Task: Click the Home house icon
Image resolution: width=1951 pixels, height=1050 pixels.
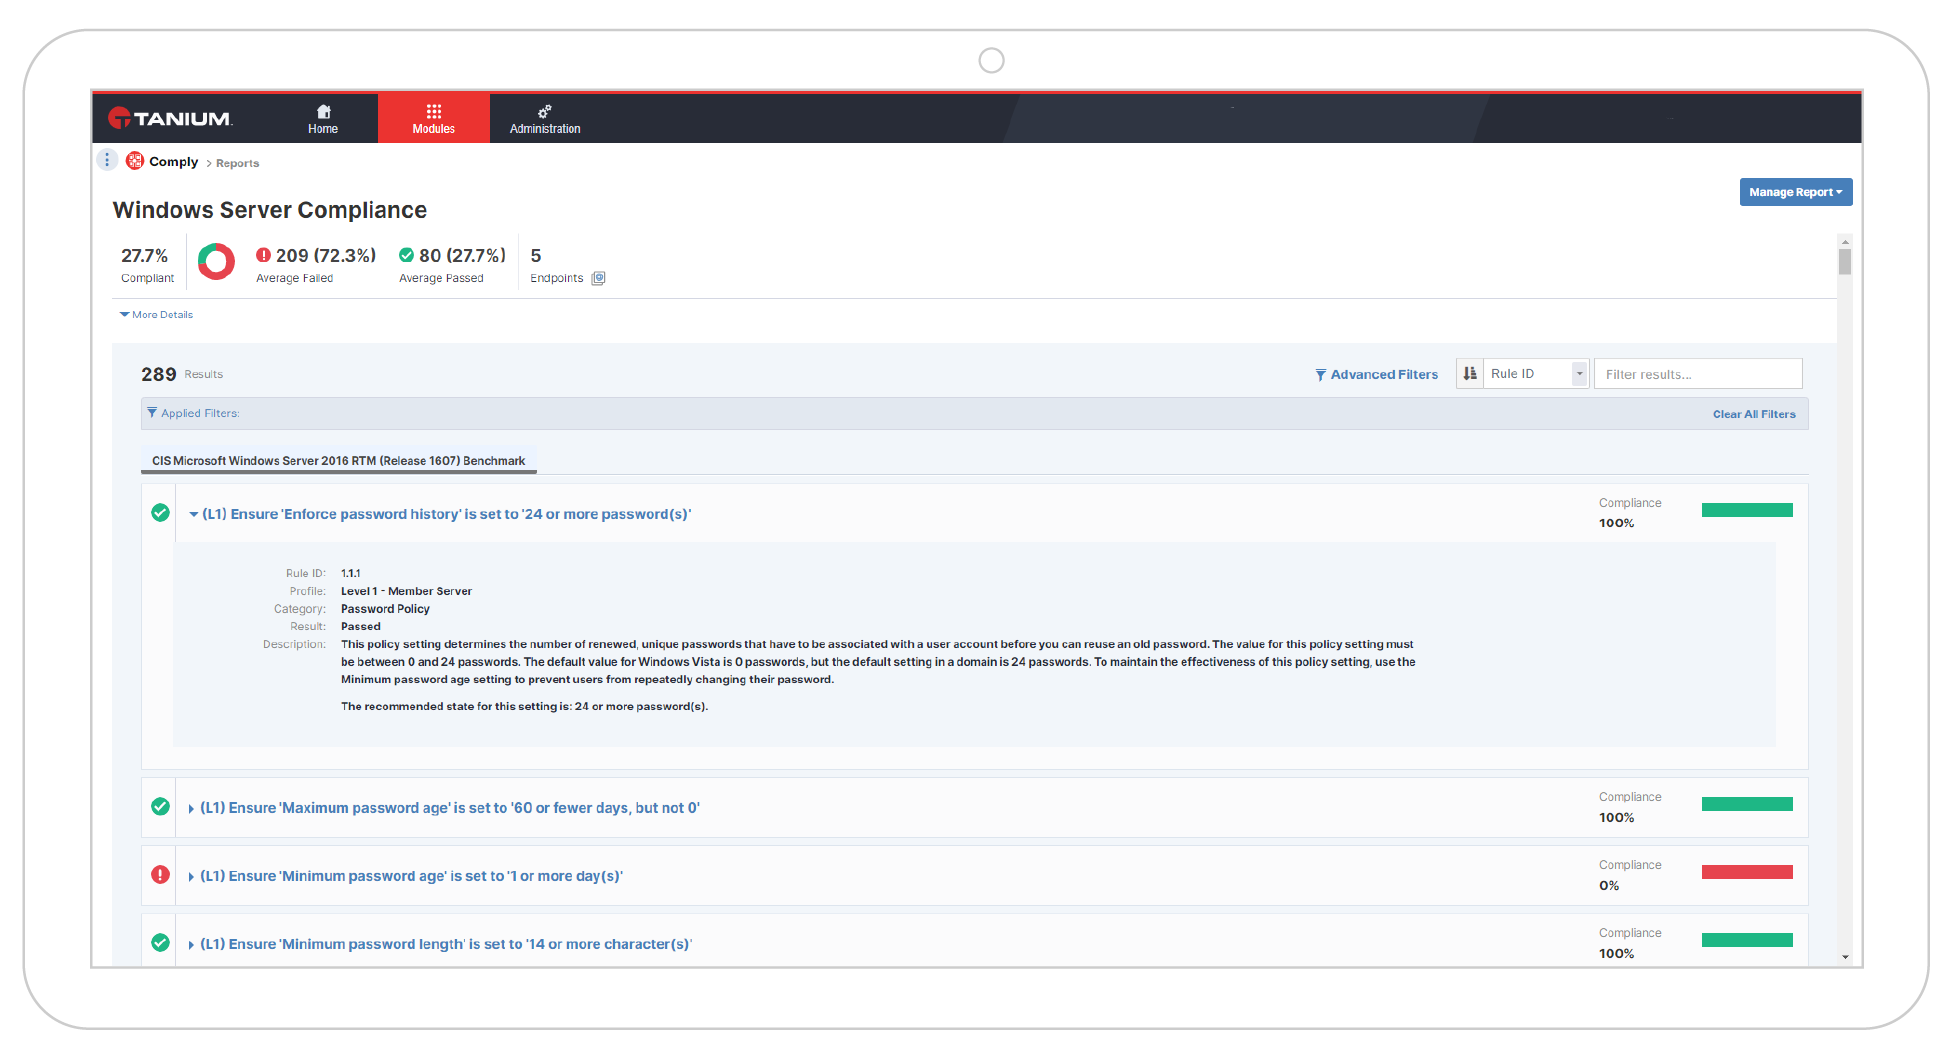Action: click(x=323, y=111)
